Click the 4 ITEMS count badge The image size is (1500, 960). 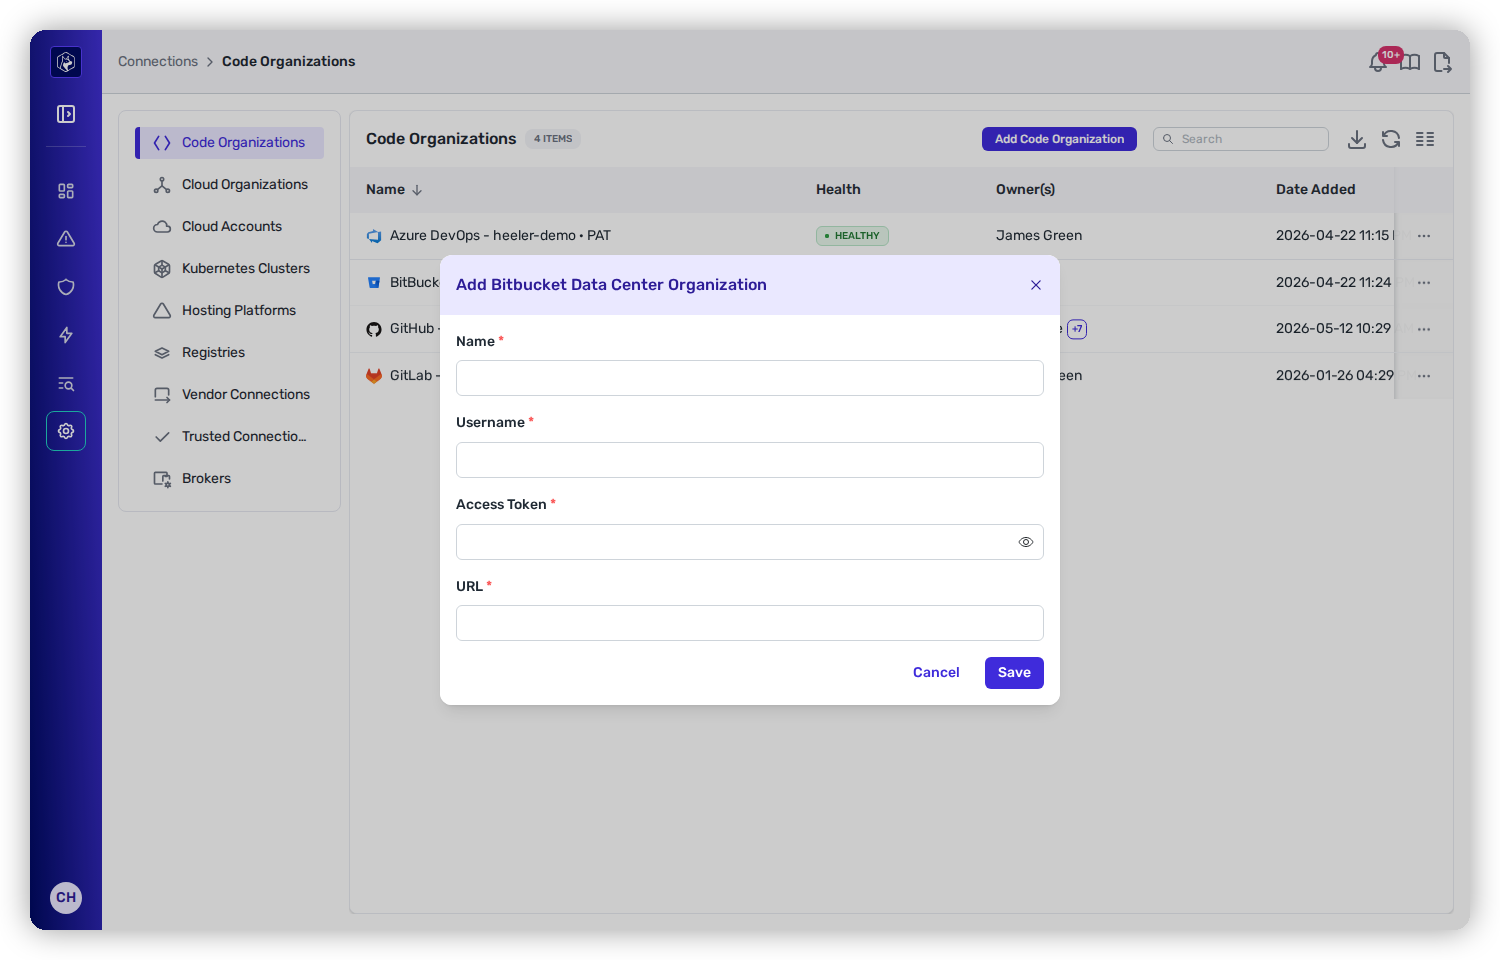(553, 139)
